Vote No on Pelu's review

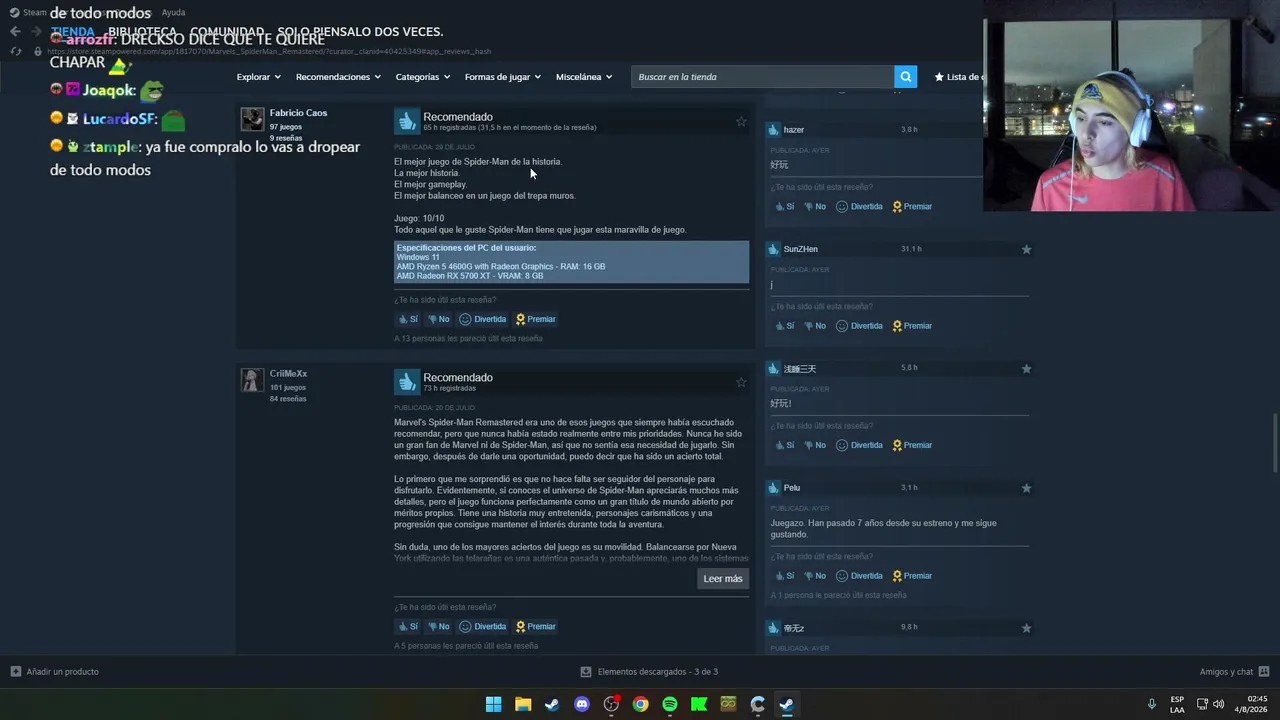[815, 576]
